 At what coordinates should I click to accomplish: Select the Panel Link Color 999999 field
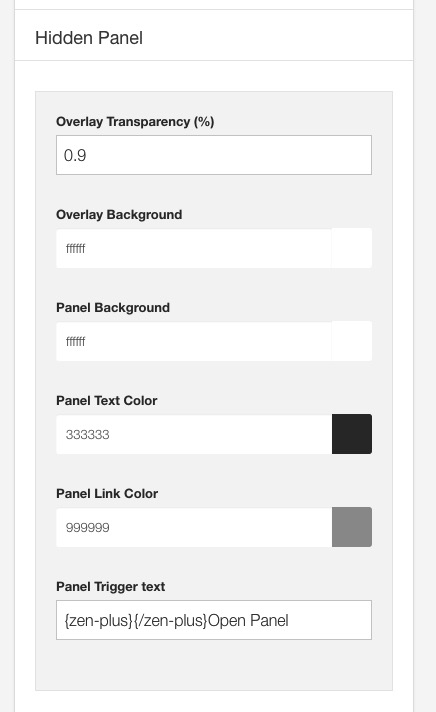coord(194,527)
